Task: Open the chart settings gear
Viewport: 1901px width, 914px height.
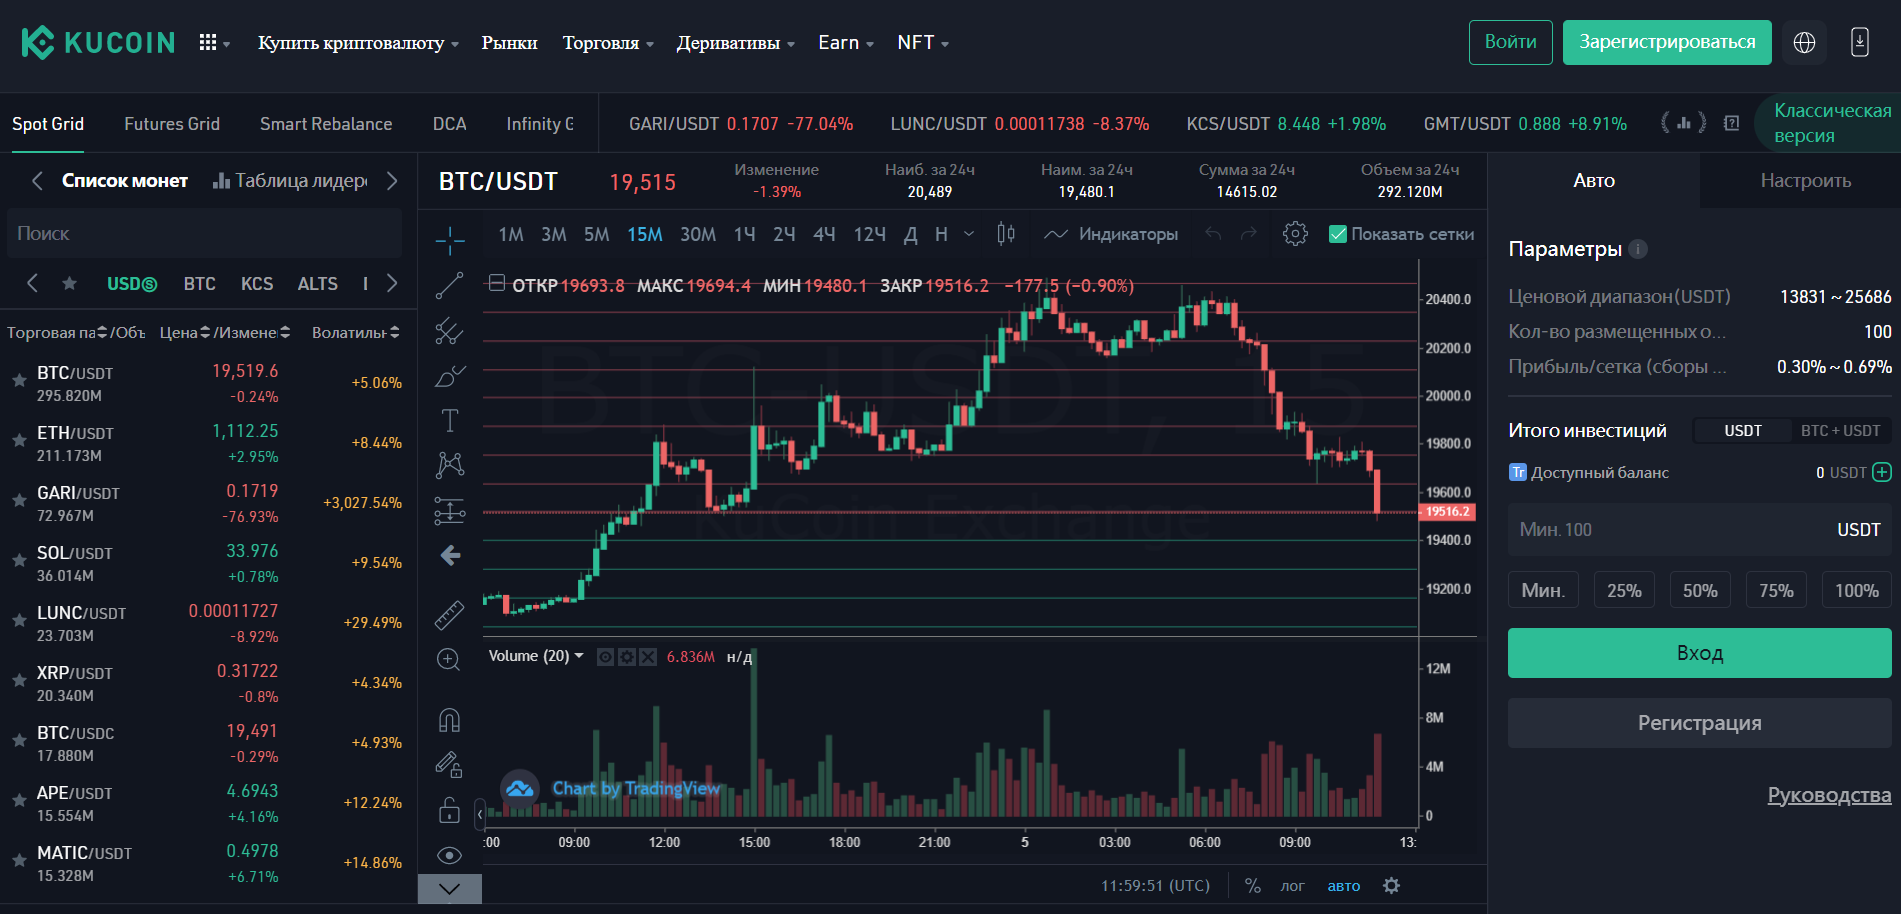Action: coord(1295,233)
